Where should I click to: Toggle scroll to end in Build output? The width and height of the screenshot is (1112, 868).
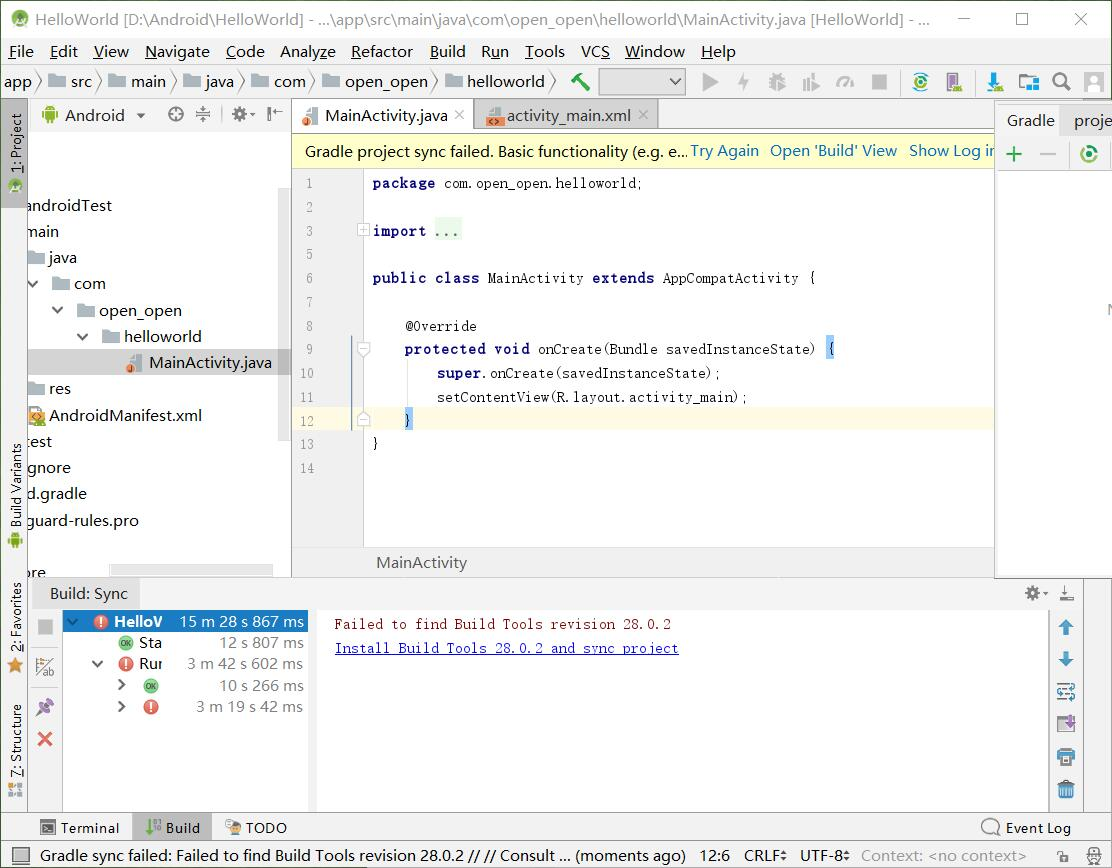[1065, 723]
